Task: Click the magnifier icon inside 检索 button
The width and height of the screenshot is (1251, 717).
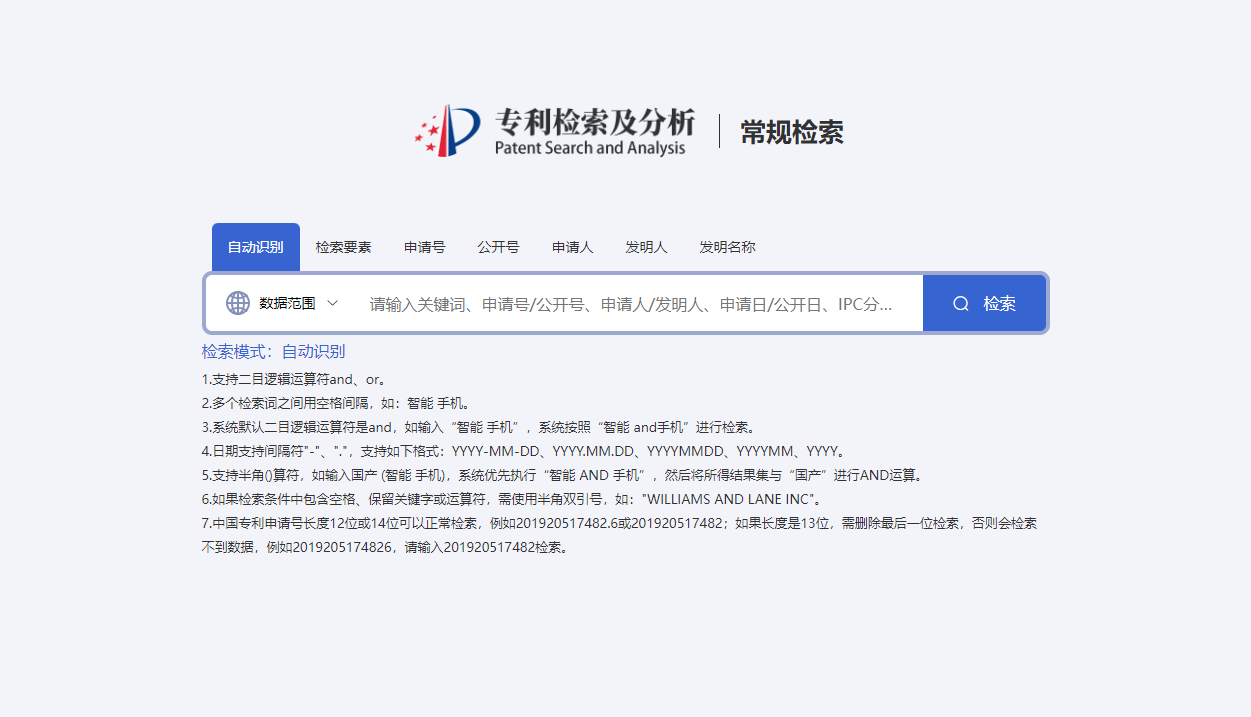Action: pyautogui.click(x=960, y=302)
